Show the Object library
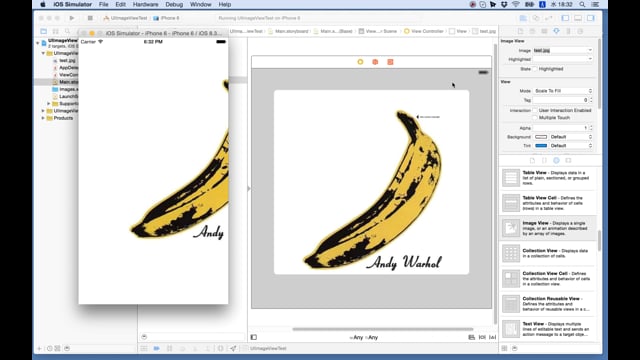640x360 pixels. (x=556, y=160)
